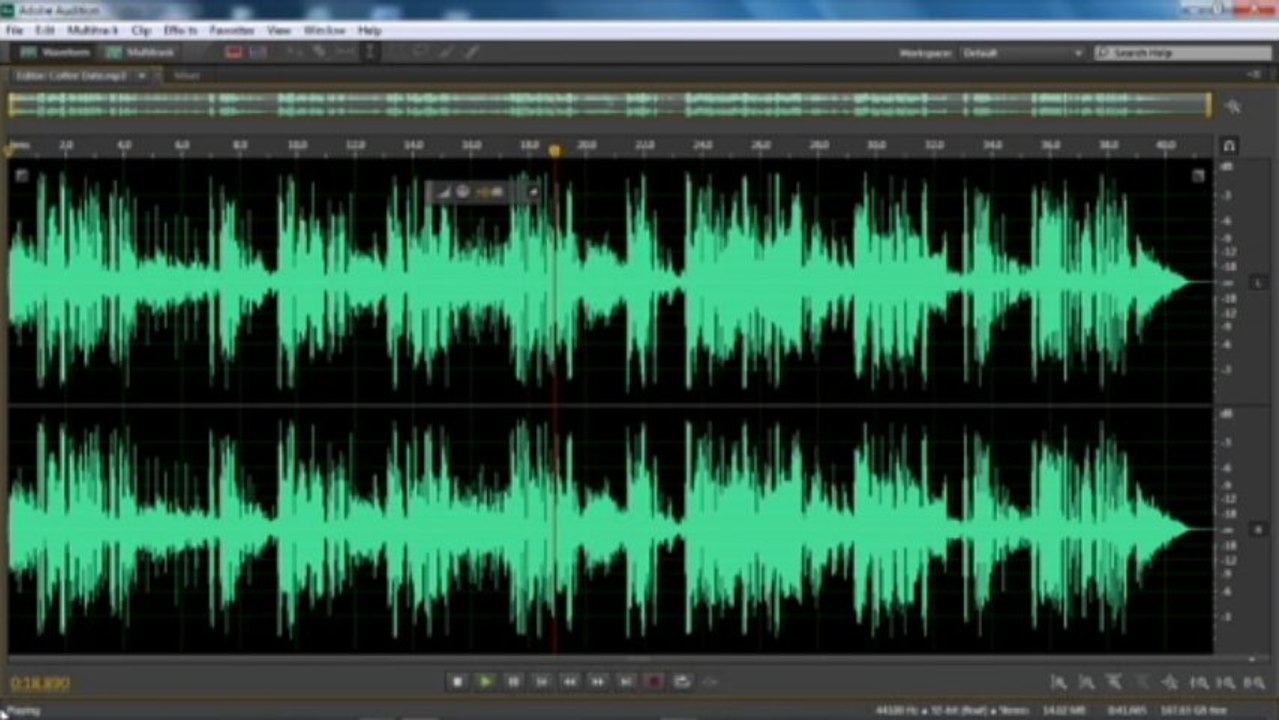The width and height of the screenshot is (1279, 720).
Task: Open the Favorites menu
Action: [232, 31]
